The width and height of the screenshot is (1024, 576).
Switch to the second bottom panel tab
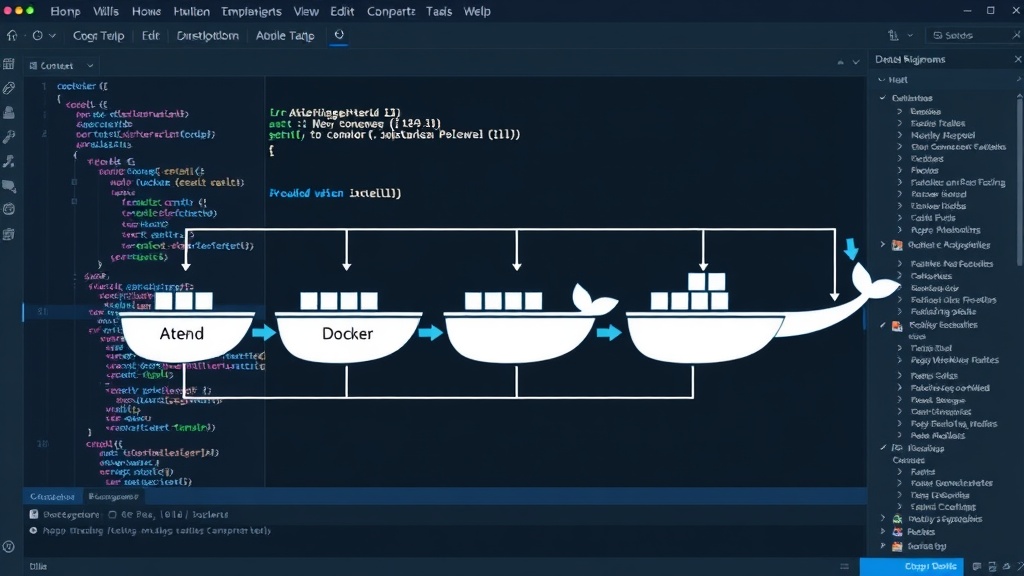113,497
